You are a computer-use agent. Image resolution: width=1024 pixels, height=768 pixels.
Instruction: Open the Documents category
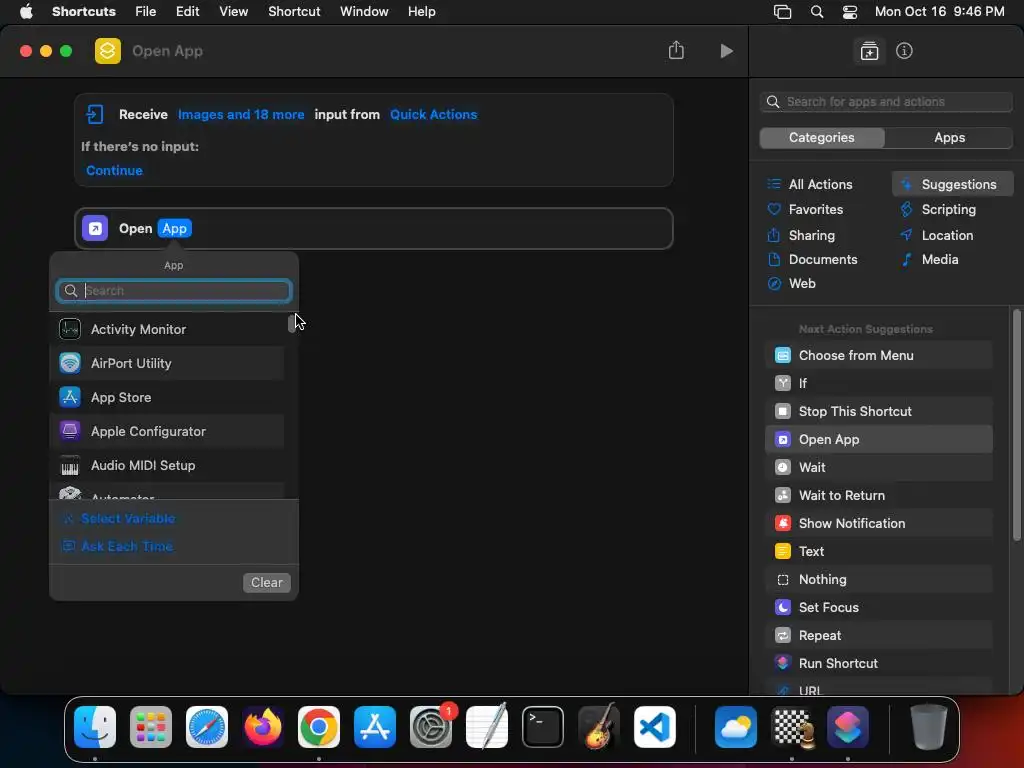pyautogui.click(x=823, y=259)
